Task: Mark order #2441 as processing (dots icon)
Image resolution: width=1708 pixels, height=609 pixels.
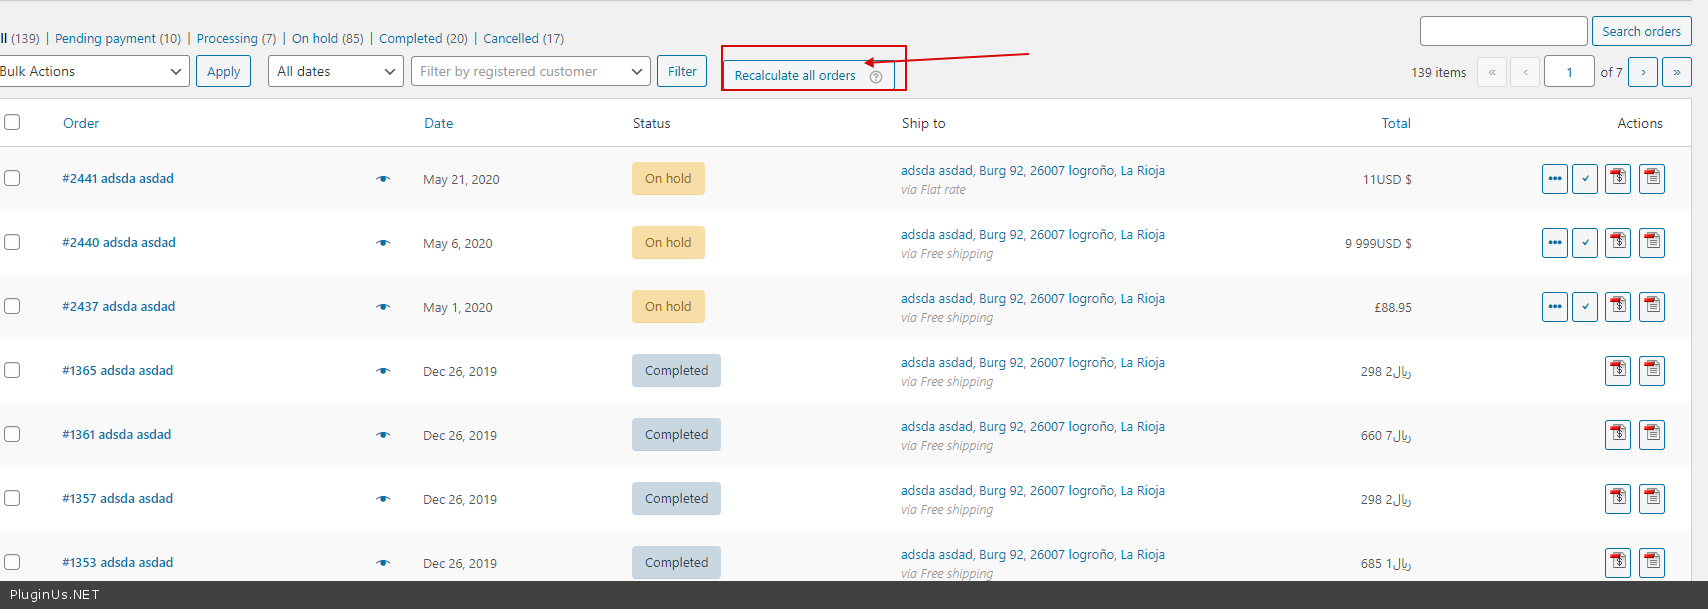Action: (1554, 179)
